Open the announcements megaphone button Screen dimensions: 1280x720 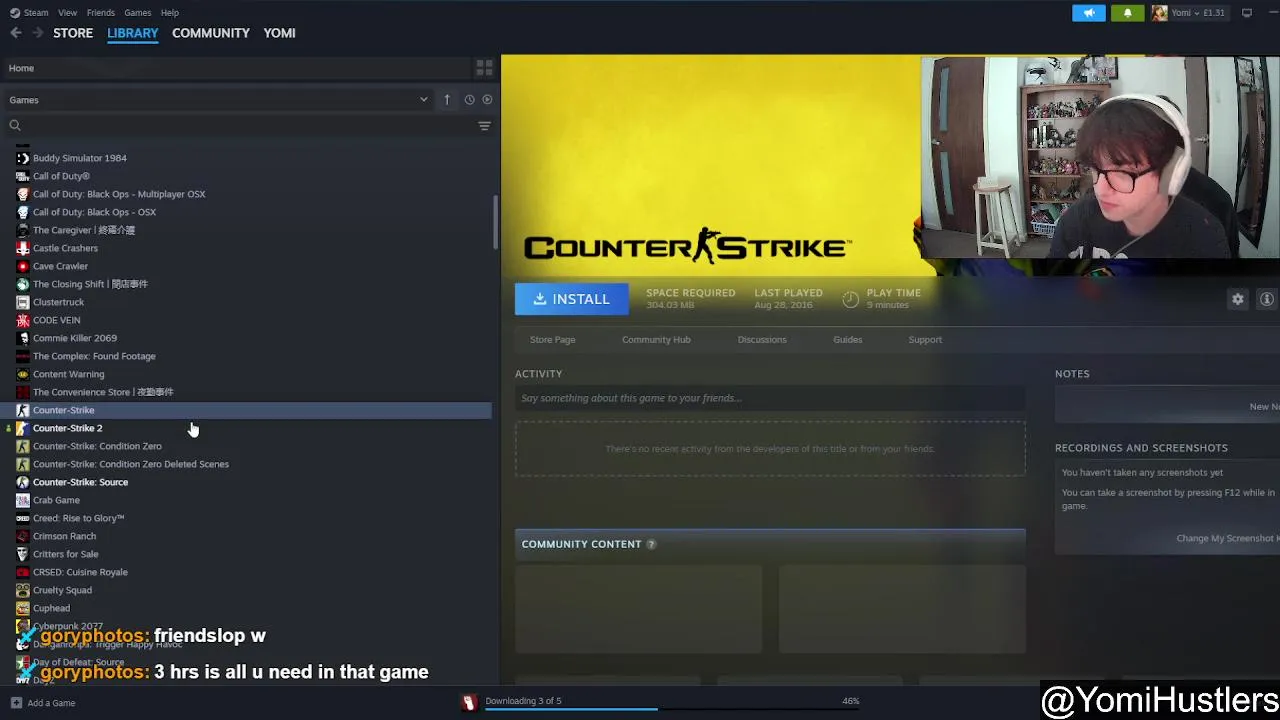tap(1089, 13)
